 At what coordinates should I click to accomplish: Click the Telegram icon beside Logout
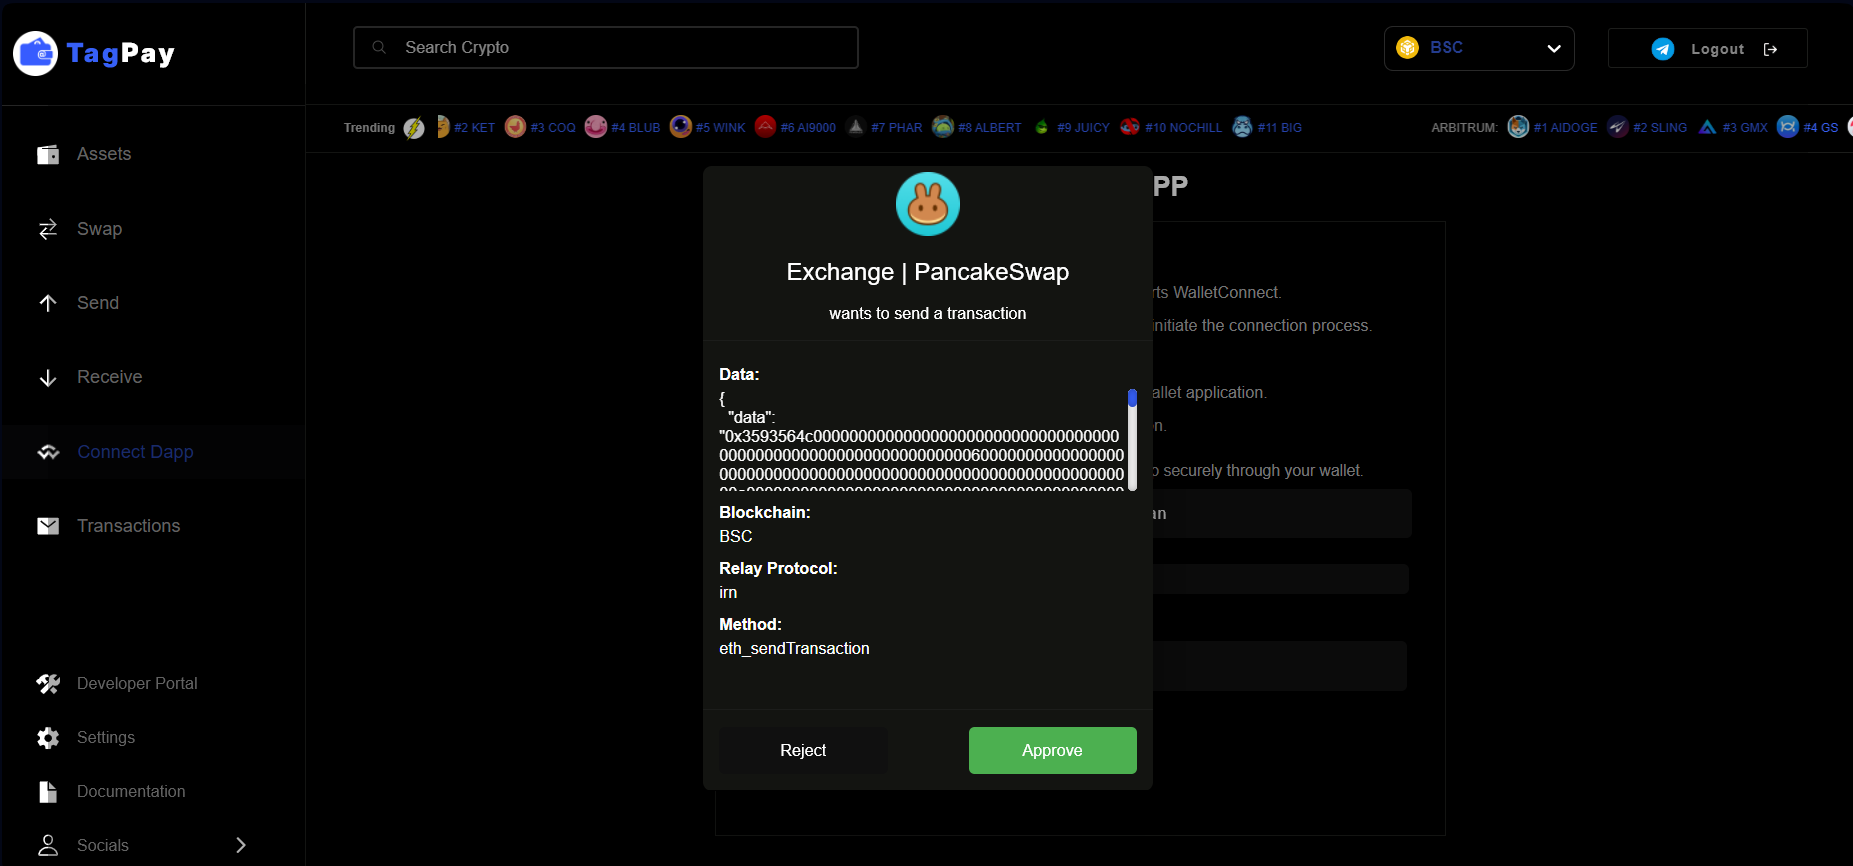(x=1662, y=49)
